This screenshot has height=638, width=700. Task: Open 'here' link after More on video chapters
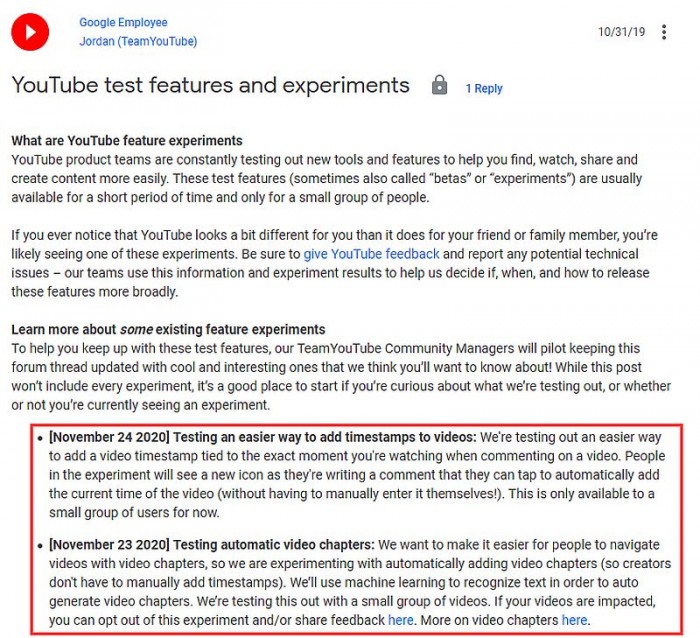point(574,620)
